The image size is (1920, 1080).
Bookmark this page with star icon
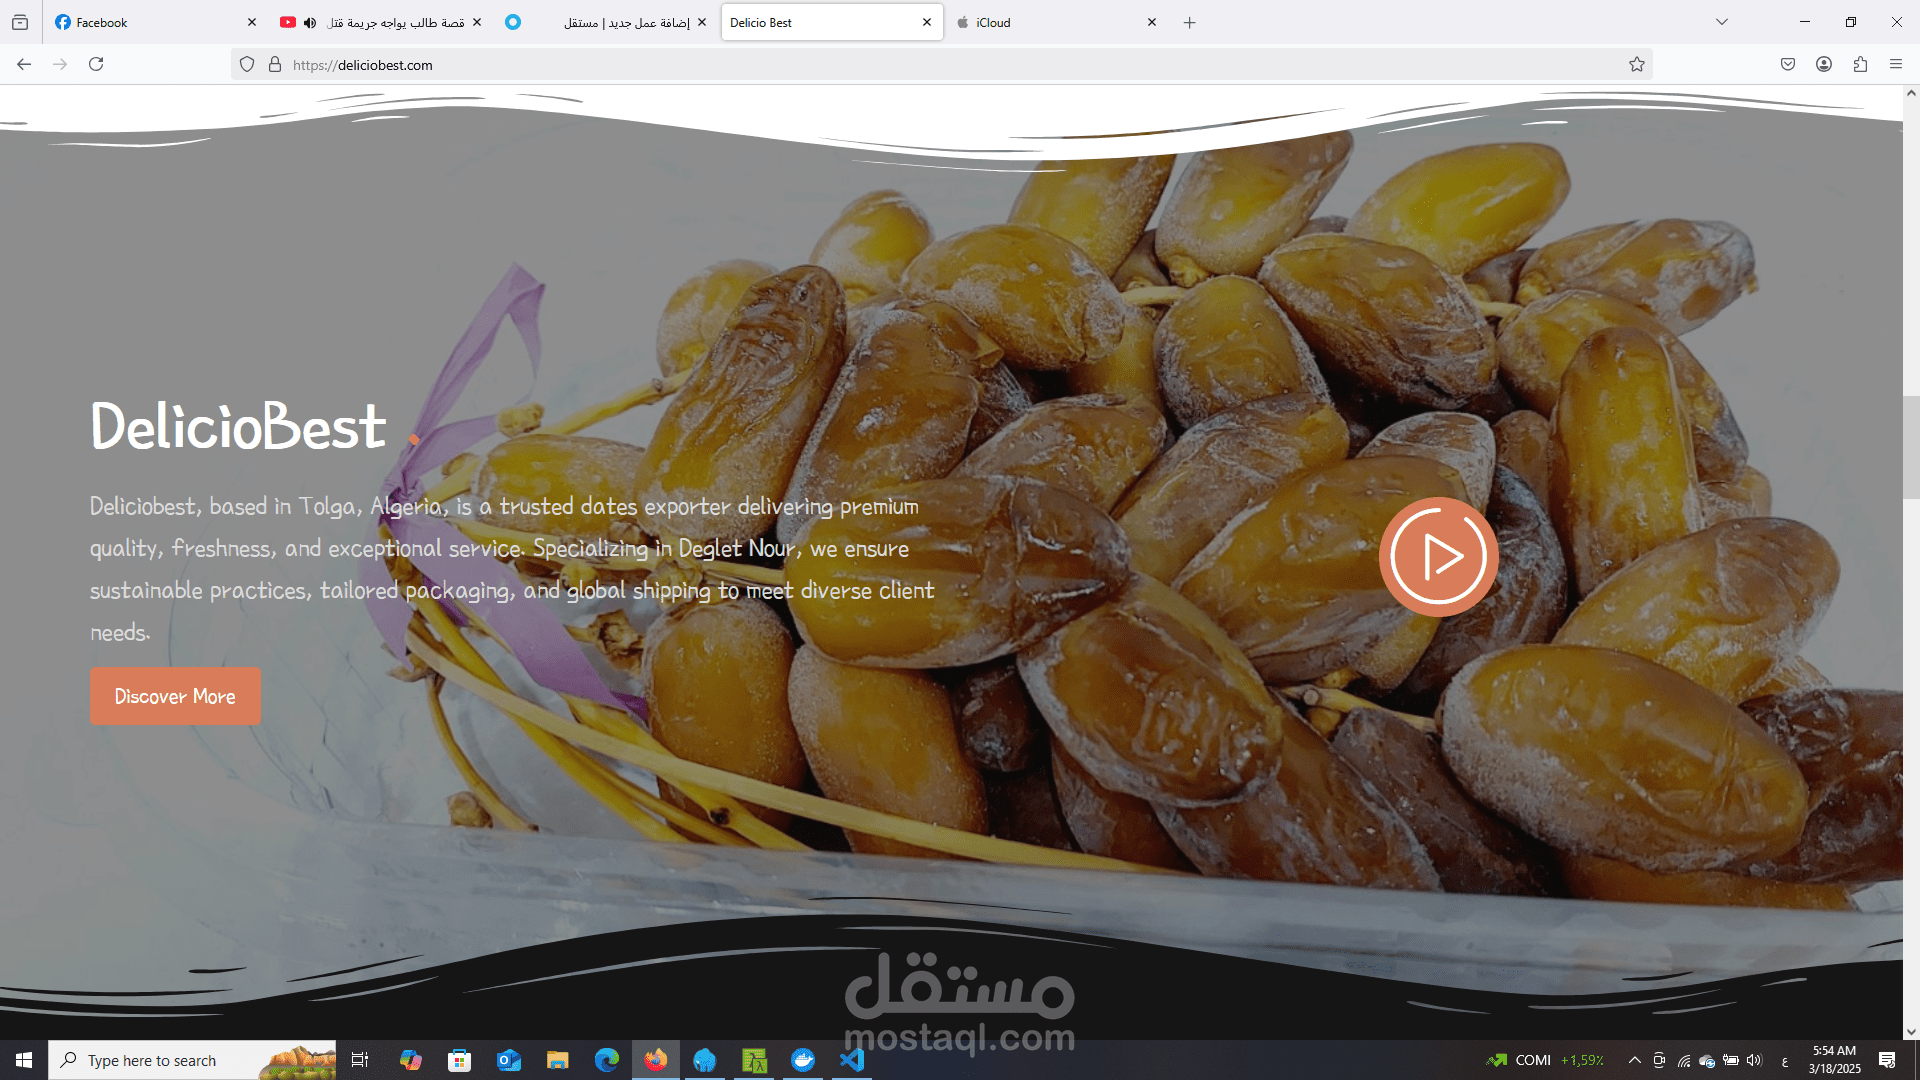click(1636, 65)
